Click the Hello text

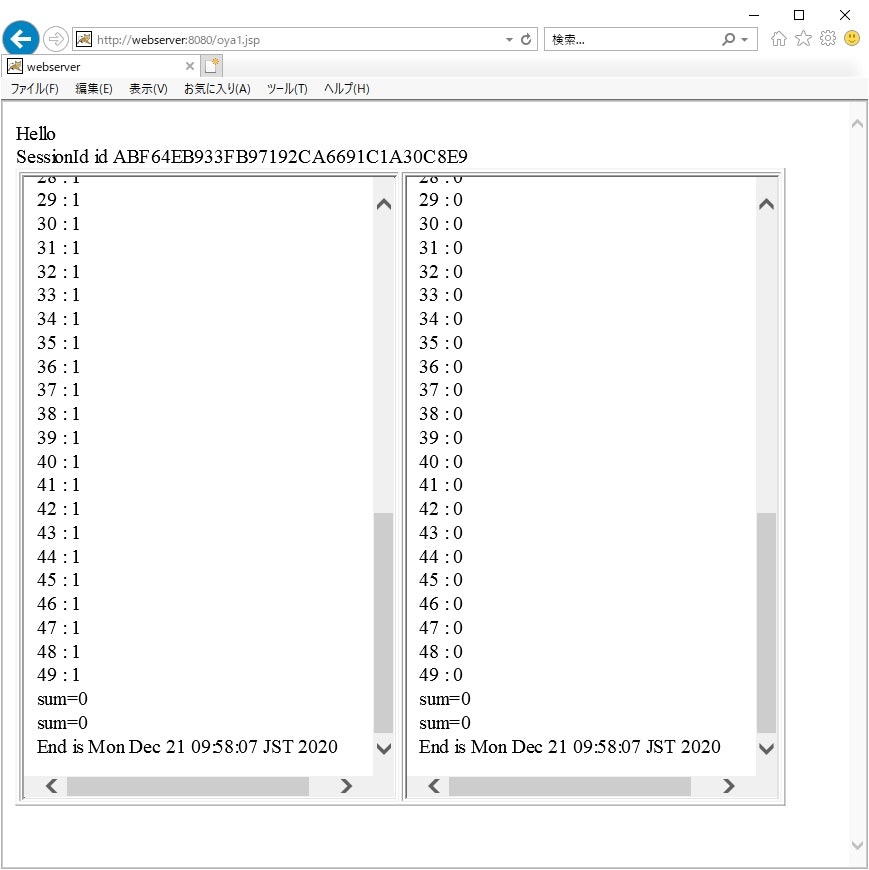click(36, 134)
